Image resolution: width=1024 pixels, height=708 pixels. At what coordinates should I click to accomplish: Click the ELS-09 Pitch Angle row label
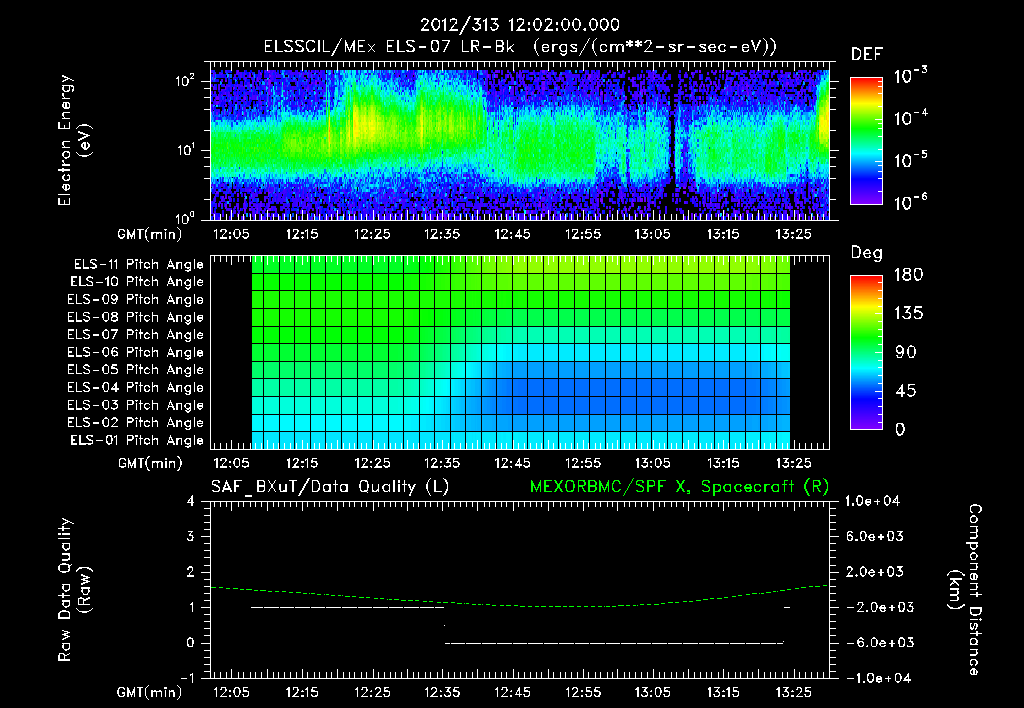[136, 300]
